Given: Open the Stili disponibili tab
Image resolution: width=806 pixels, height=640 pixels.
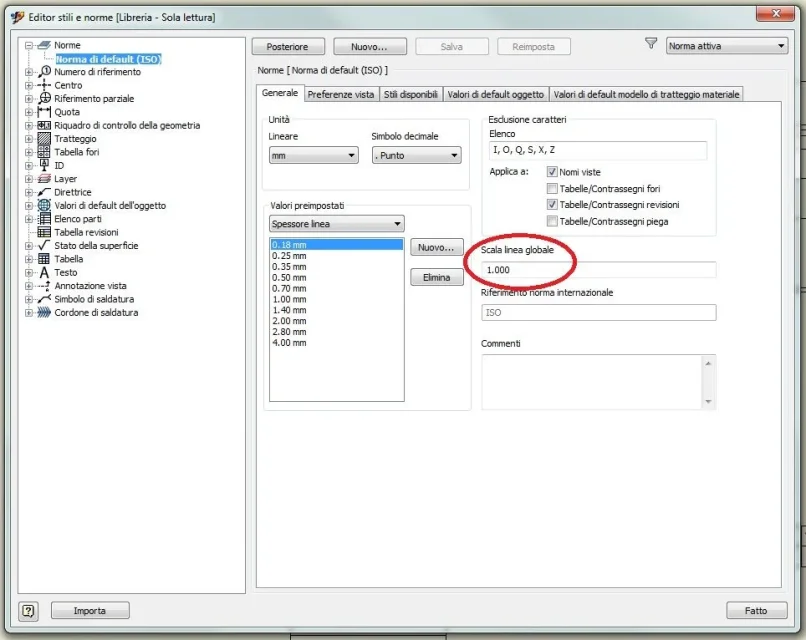Looking at the screenshot, I should click(411, 95).
